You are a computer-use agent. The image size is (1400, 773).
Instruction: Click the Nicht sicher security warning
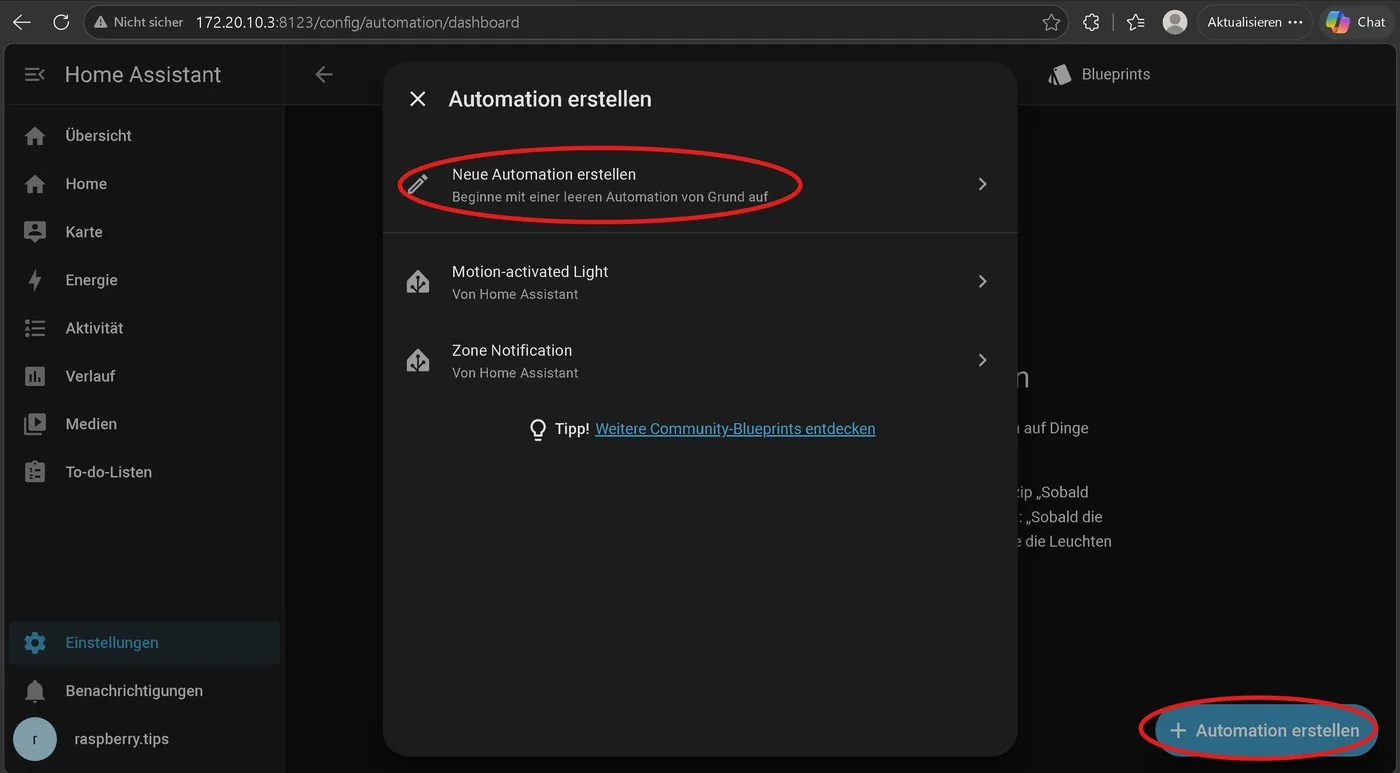(x=138, y=22)
